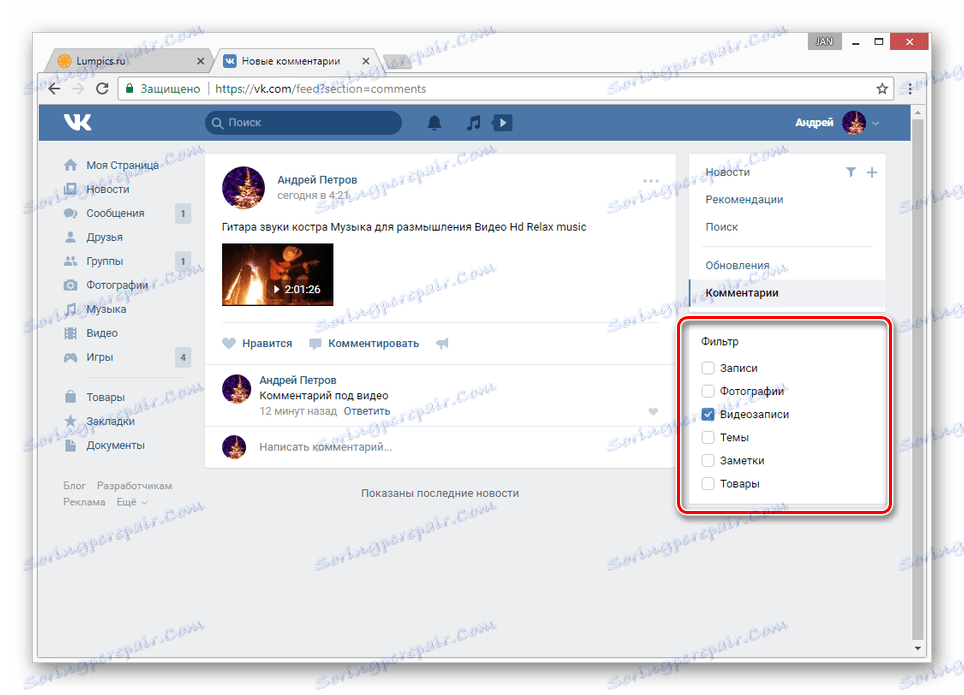Image resolution: width=964 pixels, height=695 pixels.
Task: Click the browser address bar URL
Action: (x=320, y=89)
